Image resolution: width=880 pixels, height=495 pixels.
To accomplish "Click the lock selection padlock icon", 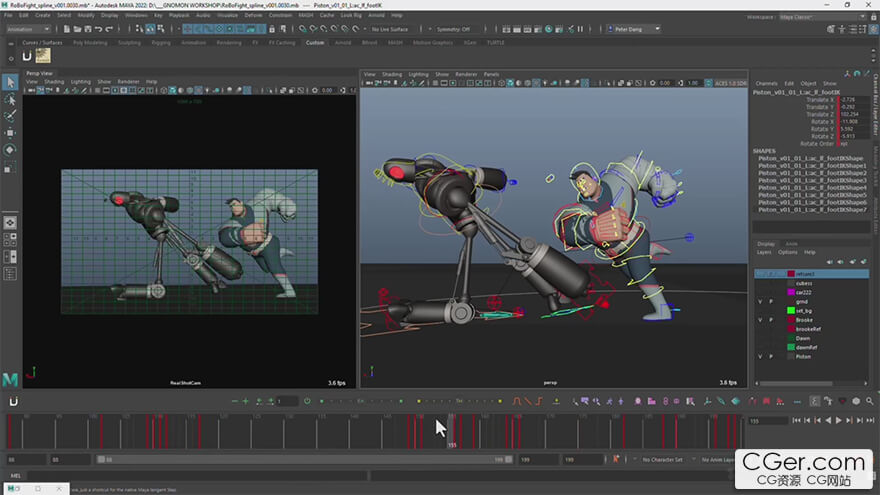I will tap(272, 29).
